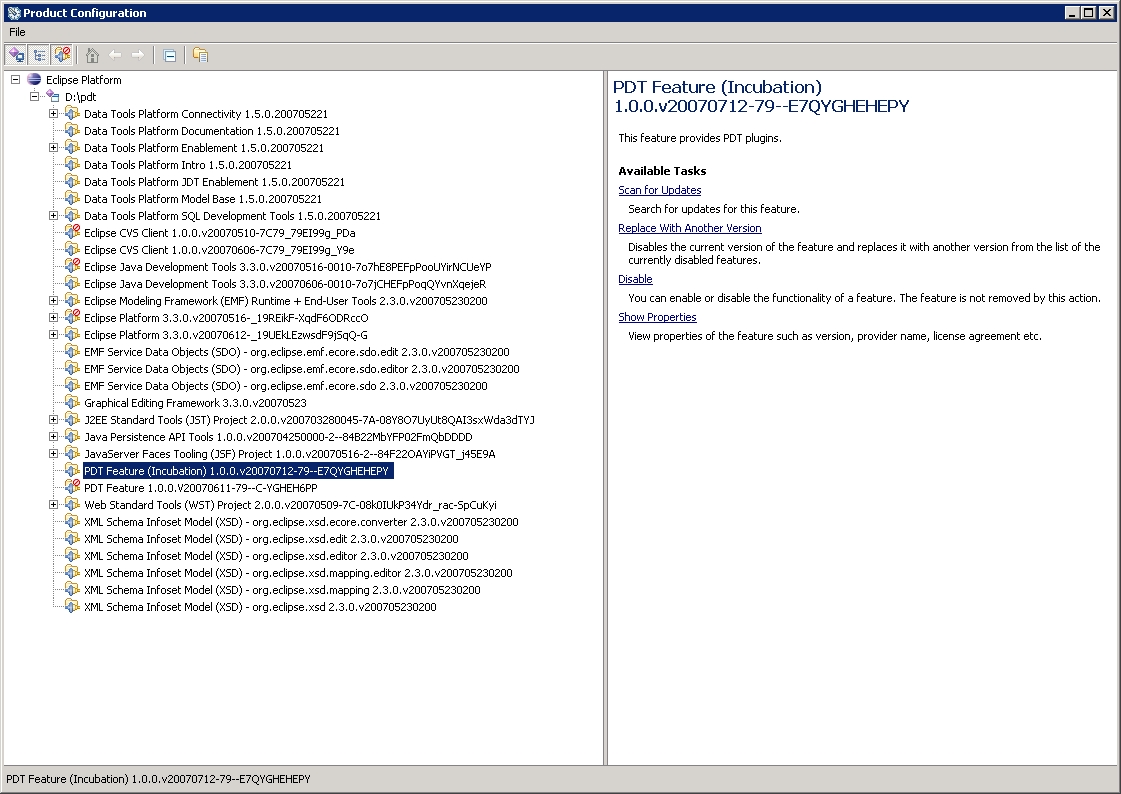Click disabled Java Development Tools v20070516 icon
Image resolution: width=1121 pixels, height=794 pixels.
(x=72, y=267)
